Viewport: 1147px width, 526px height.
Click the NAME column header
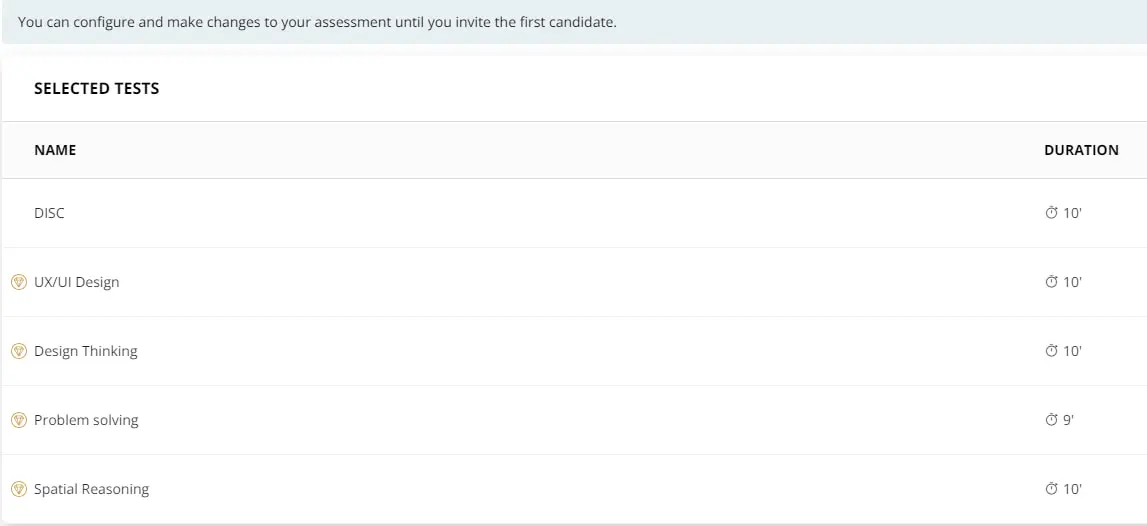[55, 150]
